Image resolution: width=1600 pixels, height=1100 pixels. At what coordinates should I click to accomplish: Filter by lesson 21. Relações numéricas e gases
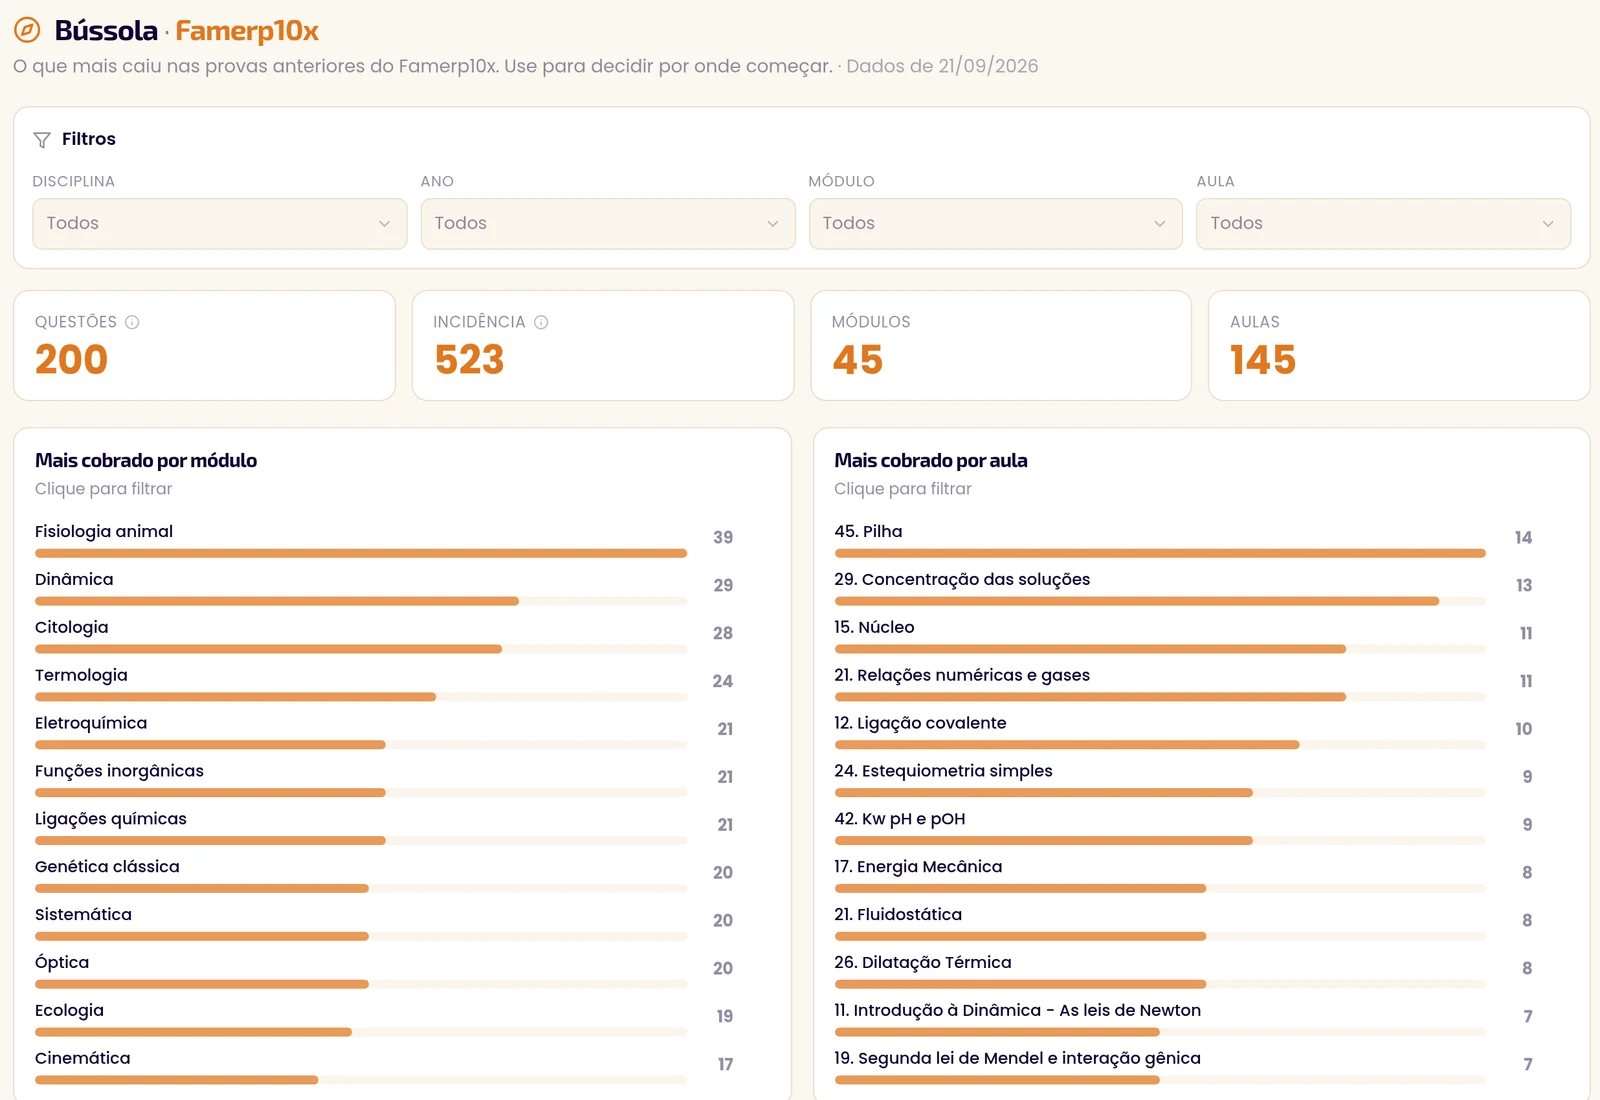[1183, 683]
